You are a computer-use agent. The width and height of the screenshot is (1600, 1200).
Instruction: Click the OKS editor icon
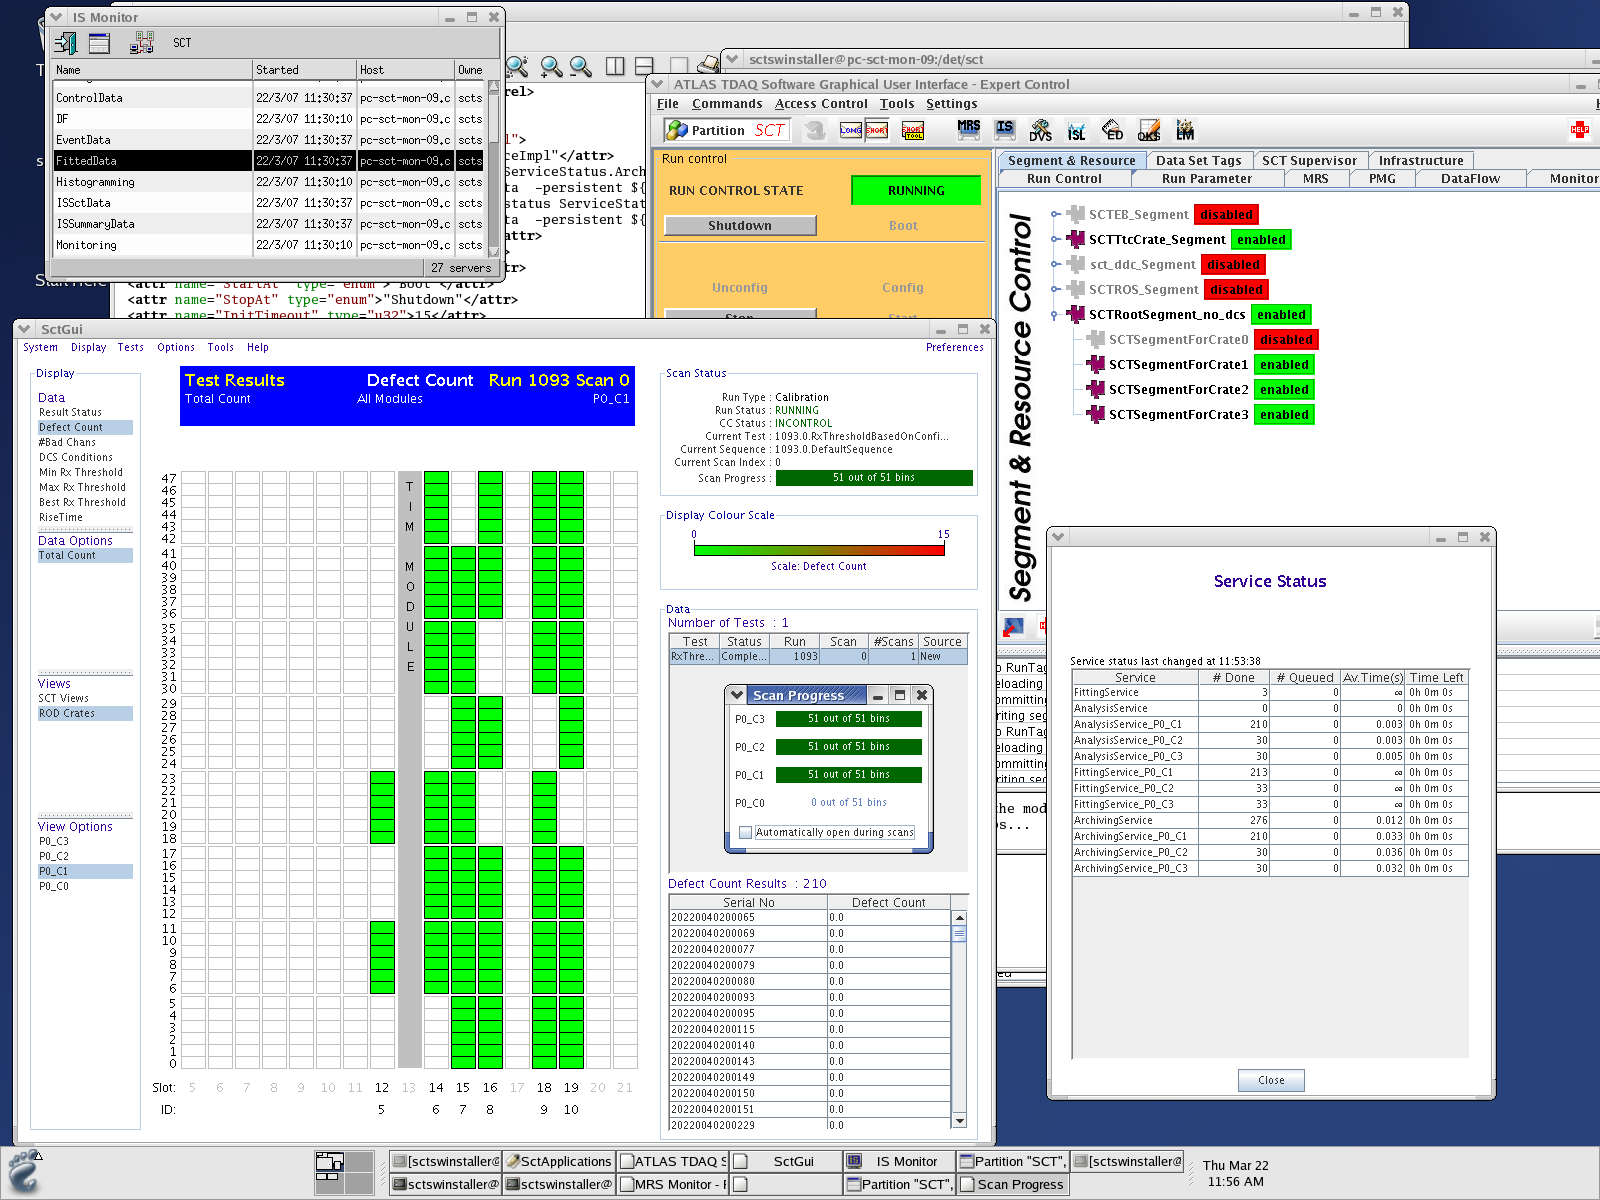pyautogui.click(x=1149, y=130)
